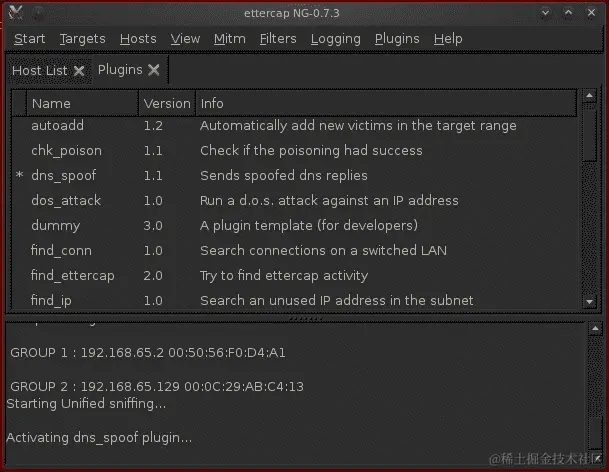Click 'Check if the poisoning had success' text
Viewport: 609px width, 472px height.
pyautogui.click(x=311, y=151)
